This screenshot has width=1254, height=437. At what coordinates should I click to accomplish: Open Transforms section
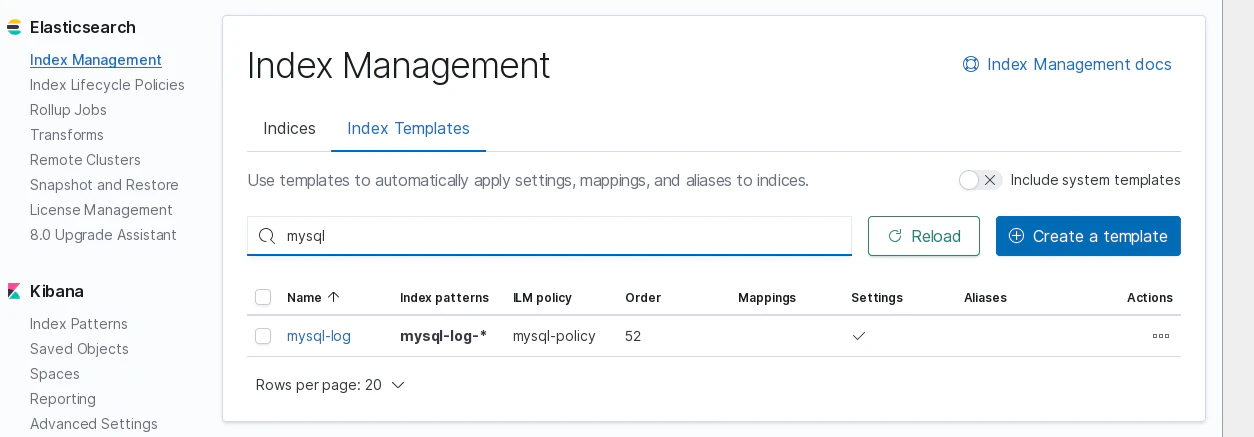pyautogui.click(x=67, y=135)
